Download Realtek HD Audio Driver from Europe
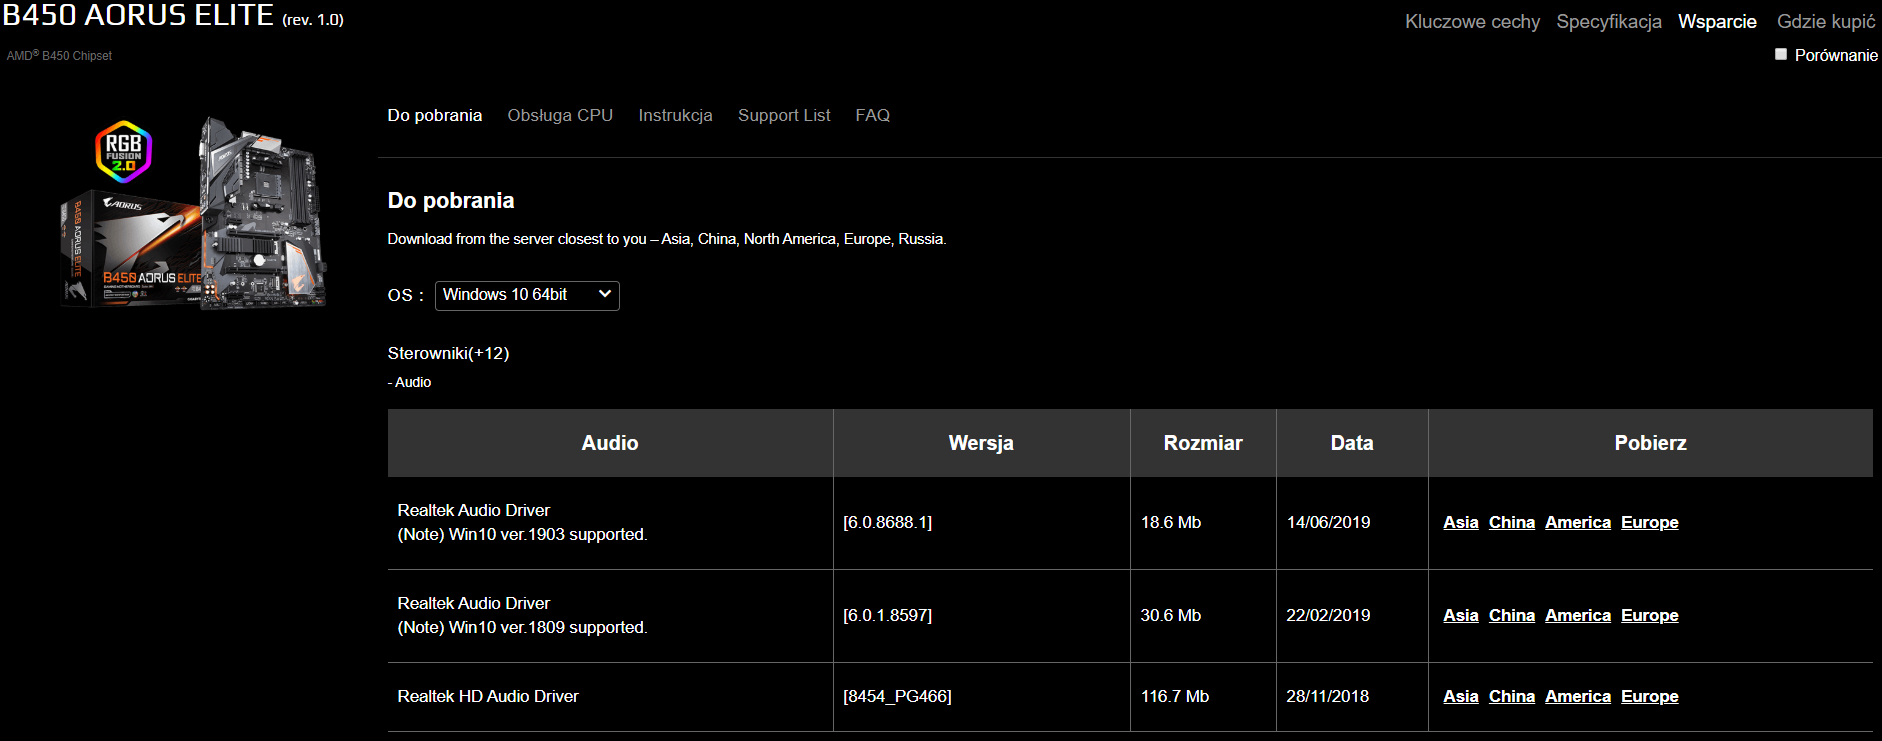The height and width of the screenshot is (741, 1882). point(1650,696)
